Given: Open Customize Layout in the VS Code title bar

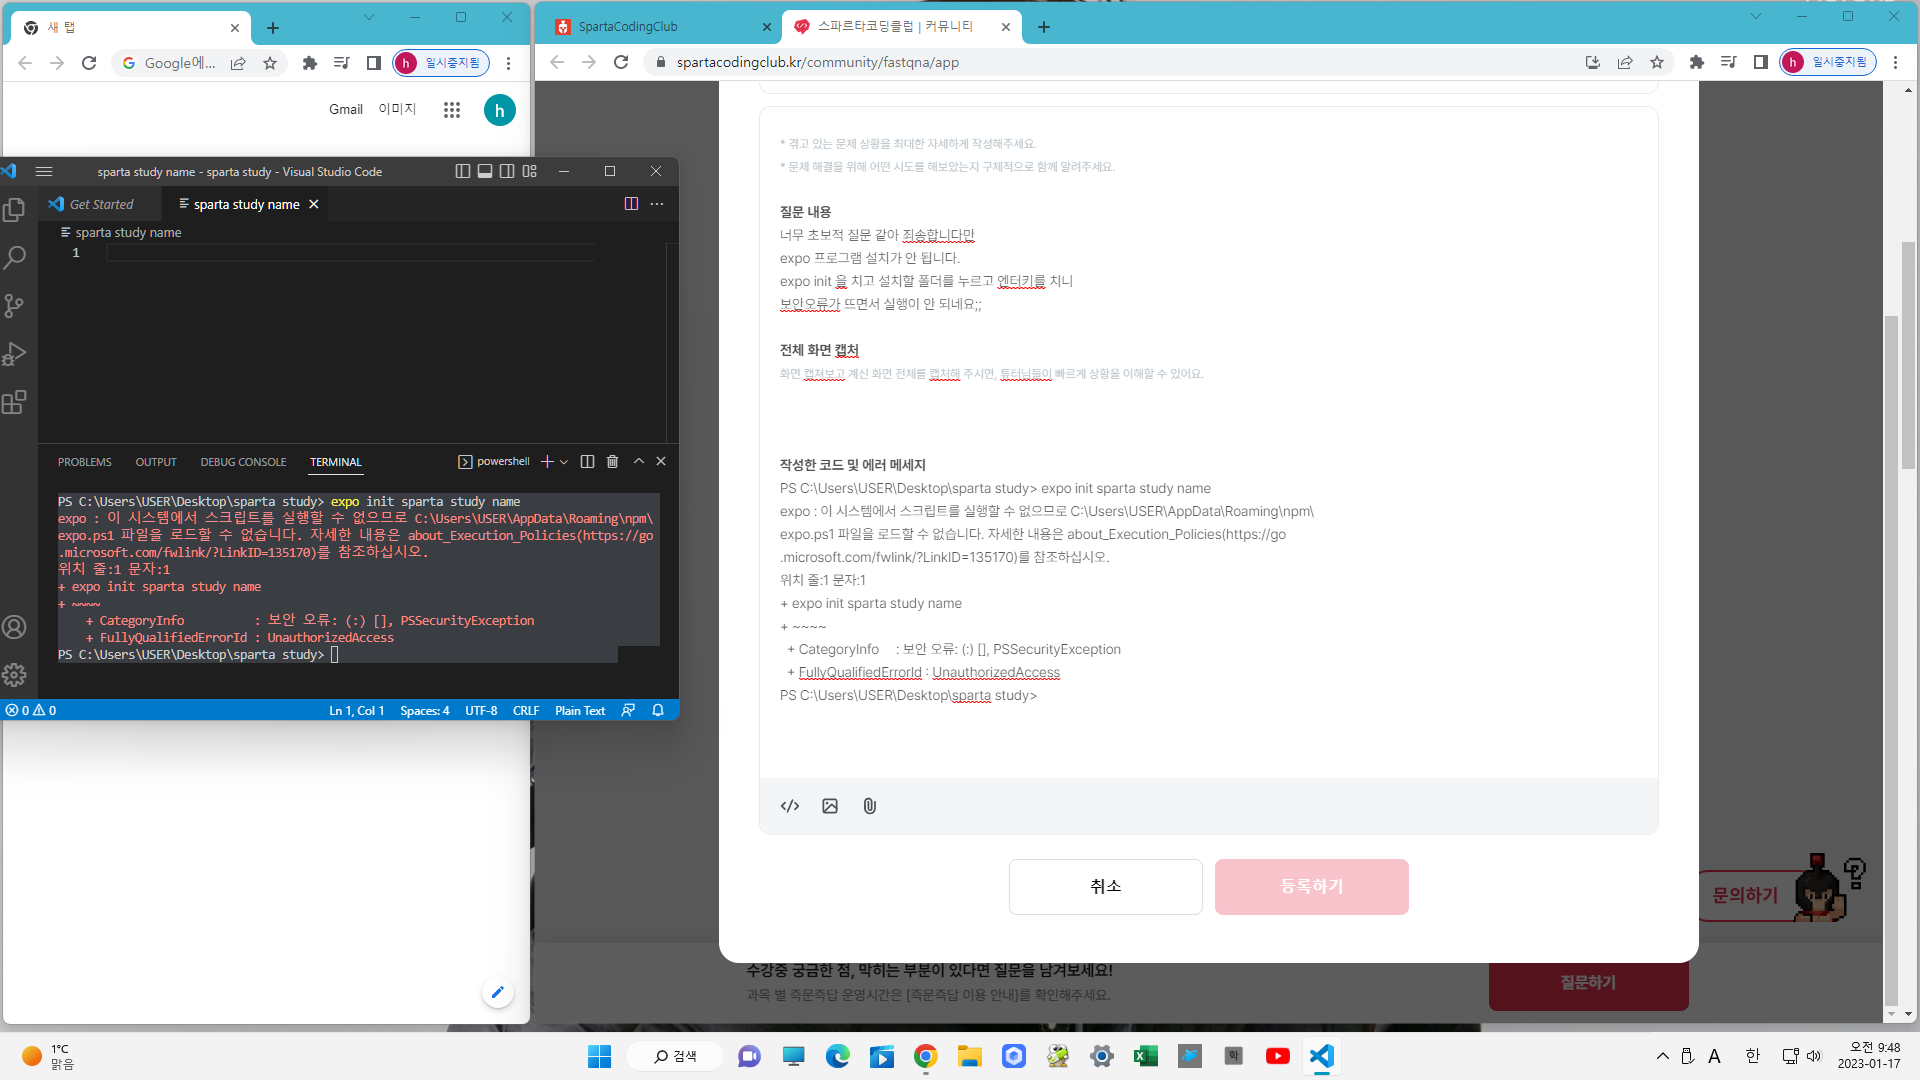Looking at the screenshot, I should [x=530, y=171].
